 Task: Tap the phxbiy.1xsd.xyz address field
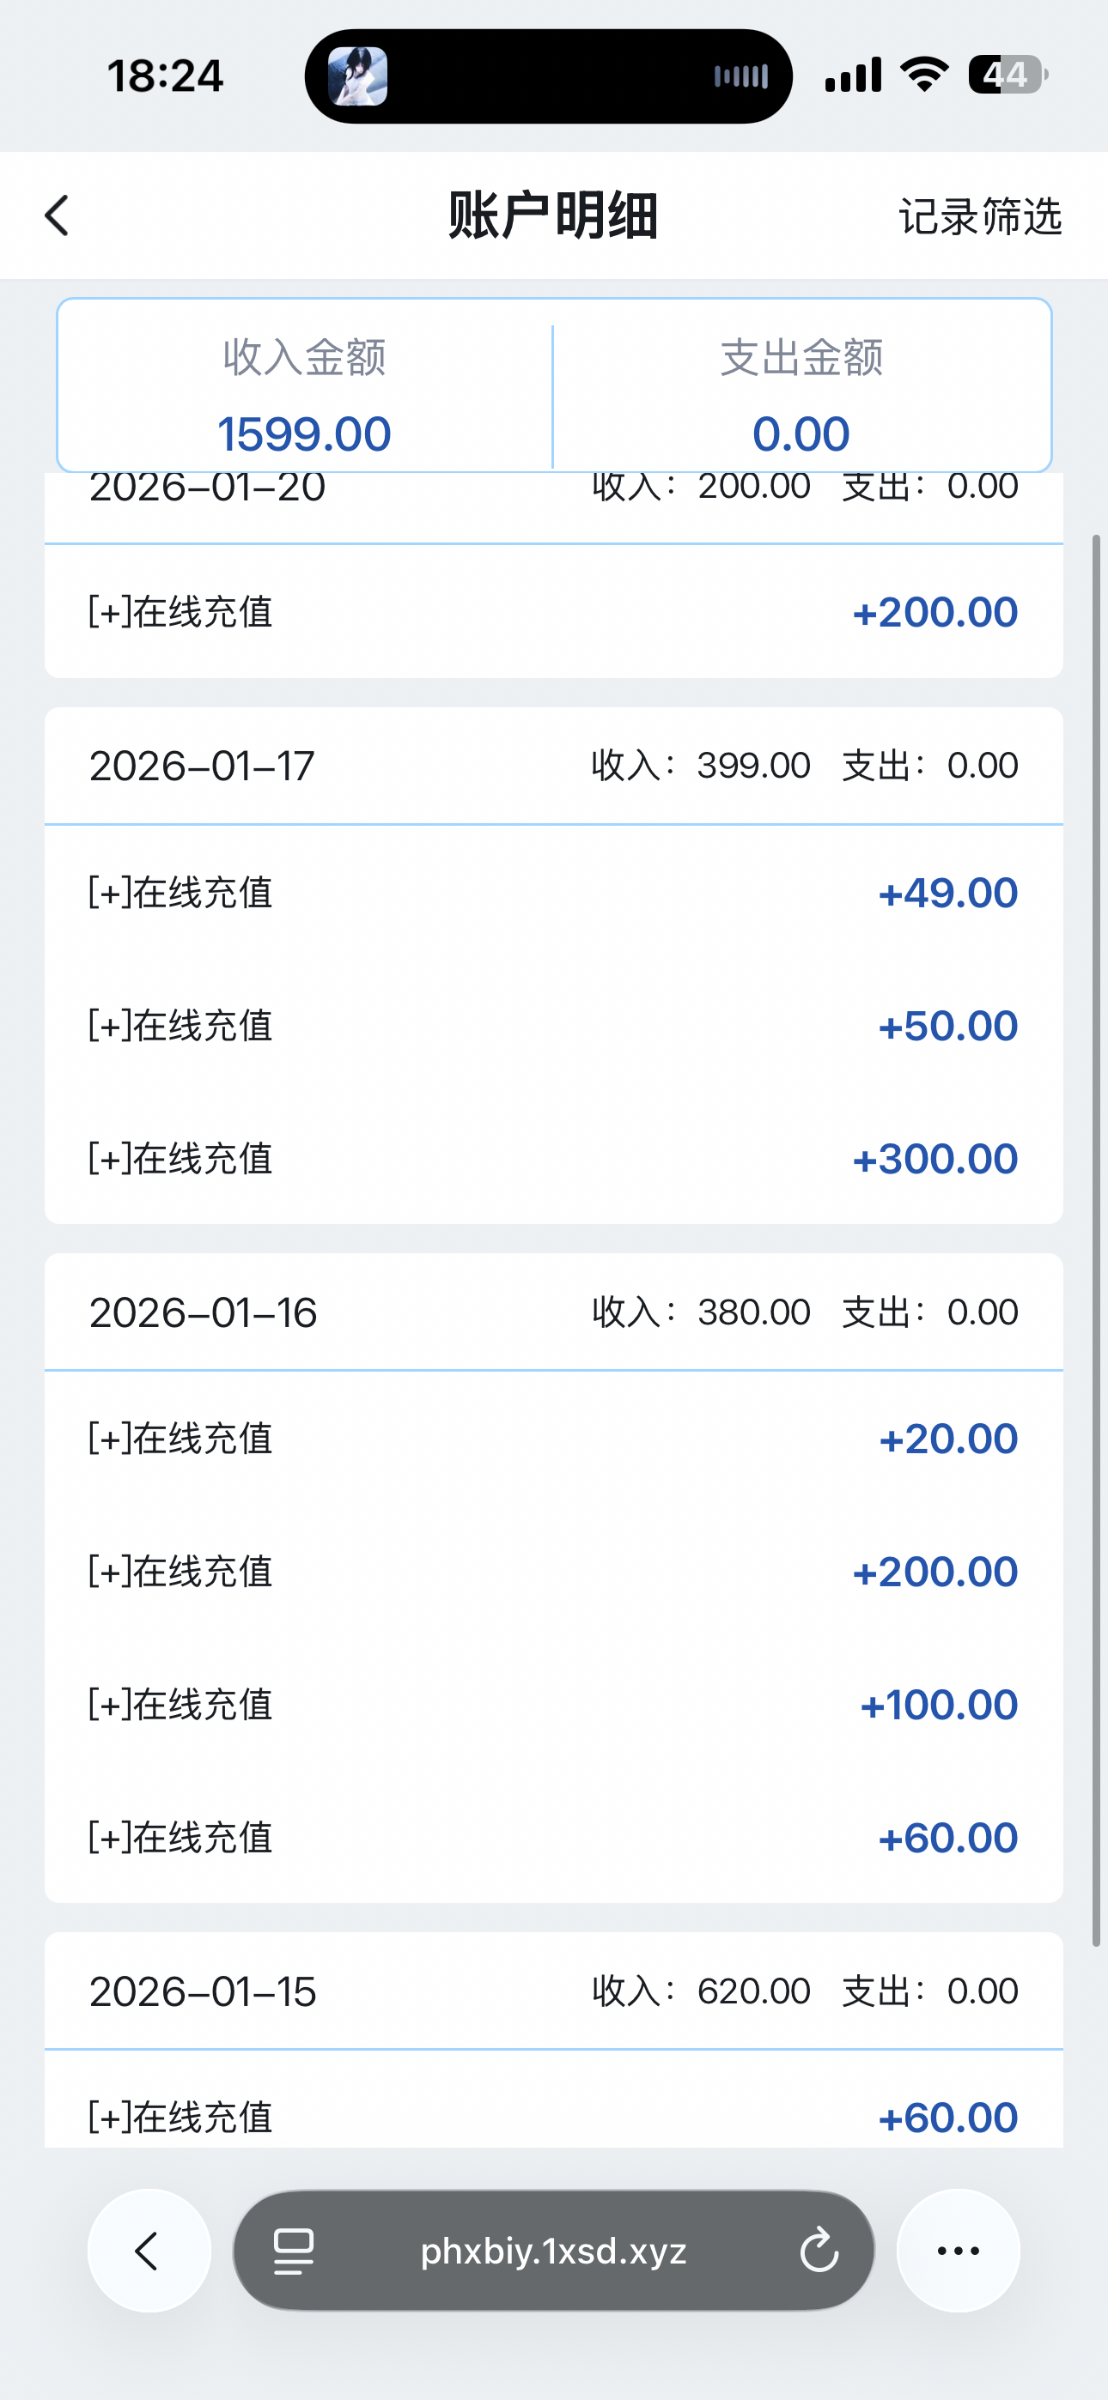[553, 2251]
